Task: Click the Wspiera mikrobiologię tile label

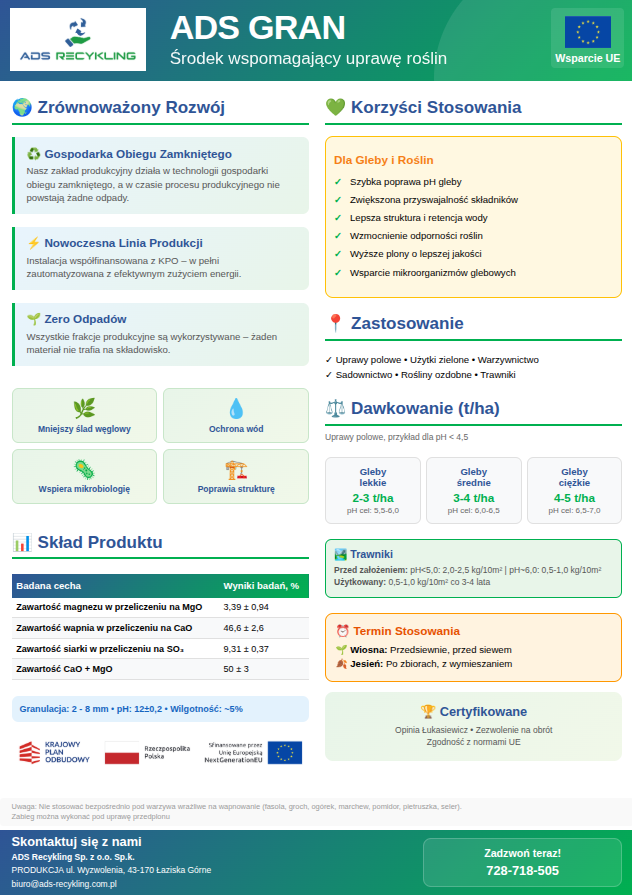Action: click(84, 489)
